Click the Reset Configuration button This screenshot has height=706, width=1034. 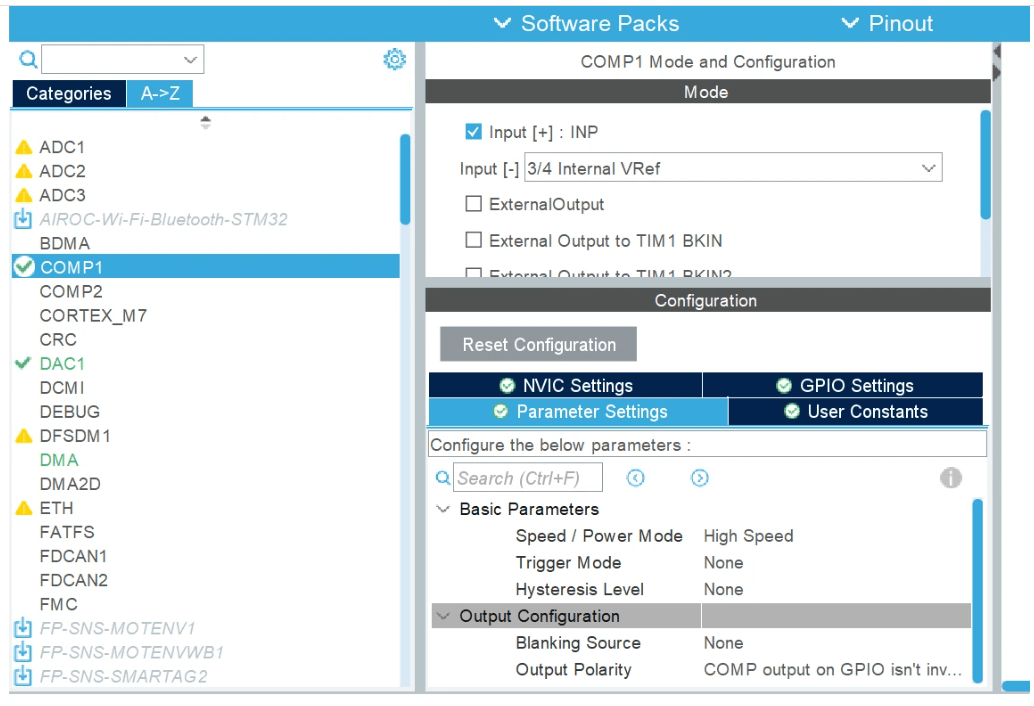coord(538,345)
